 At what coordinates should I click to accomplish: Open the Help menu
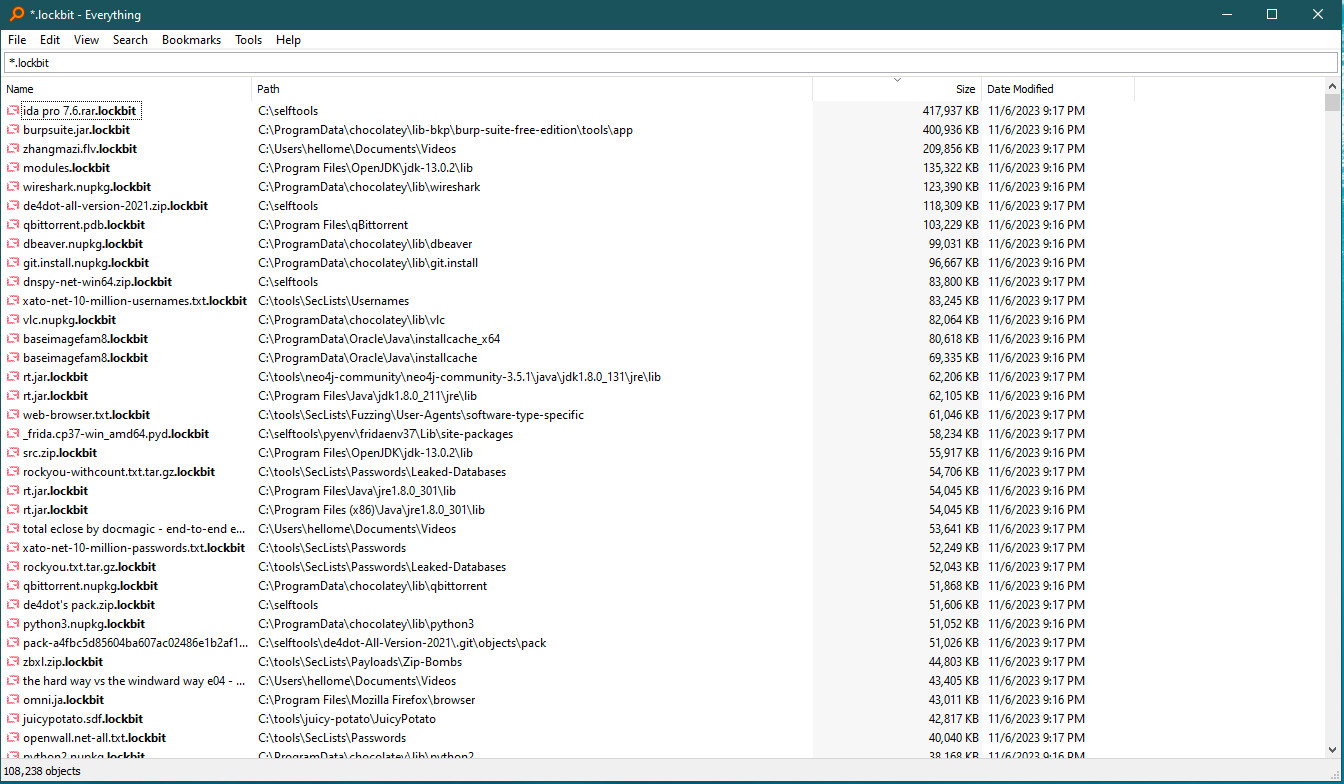tap(288, 40)
